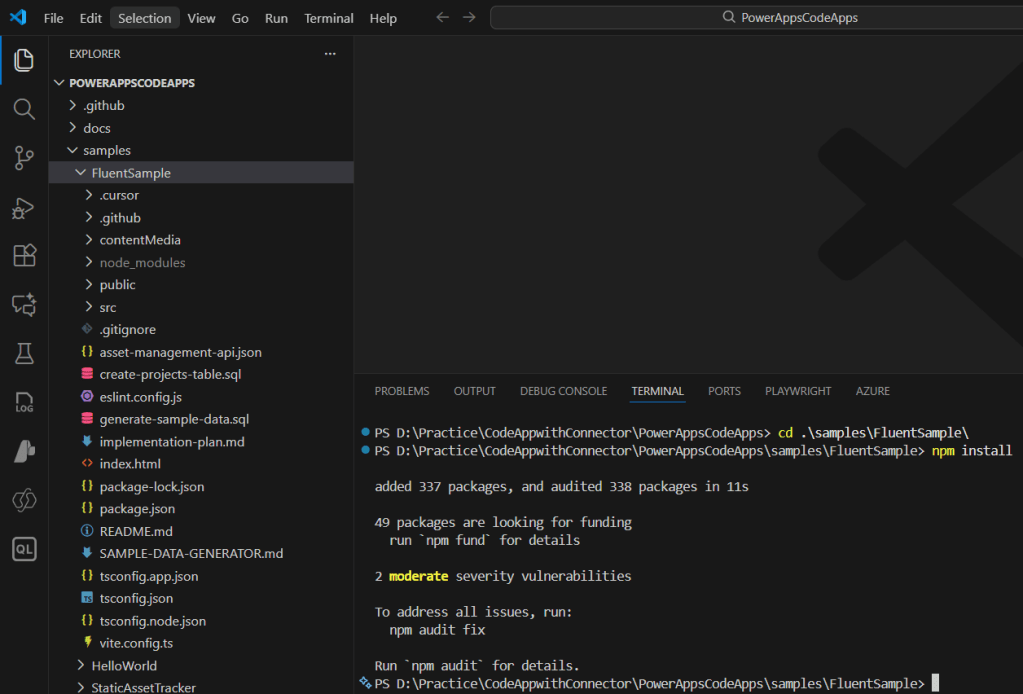Switch to the Problems tab
This screenshot has width=1023, height=694.
click(401, 391)
